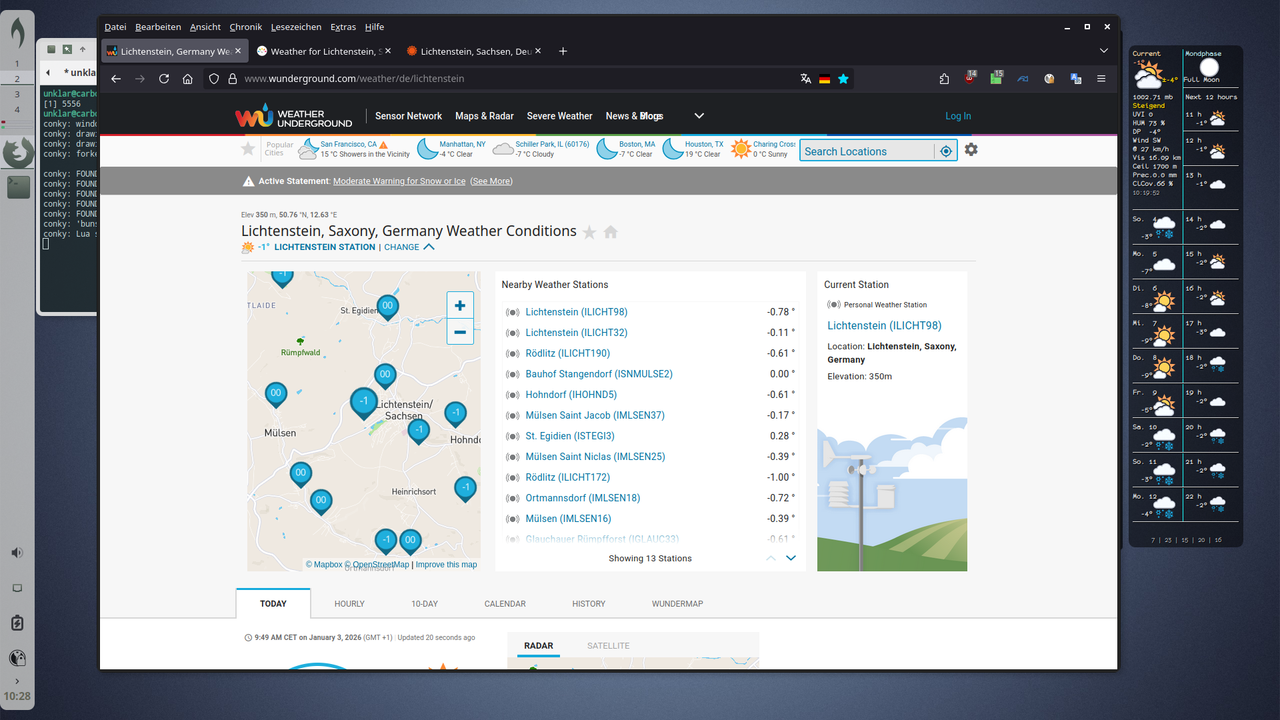1280x720 pixels.
Task: Show next stations with the down arrow
Action: [791, 558]
